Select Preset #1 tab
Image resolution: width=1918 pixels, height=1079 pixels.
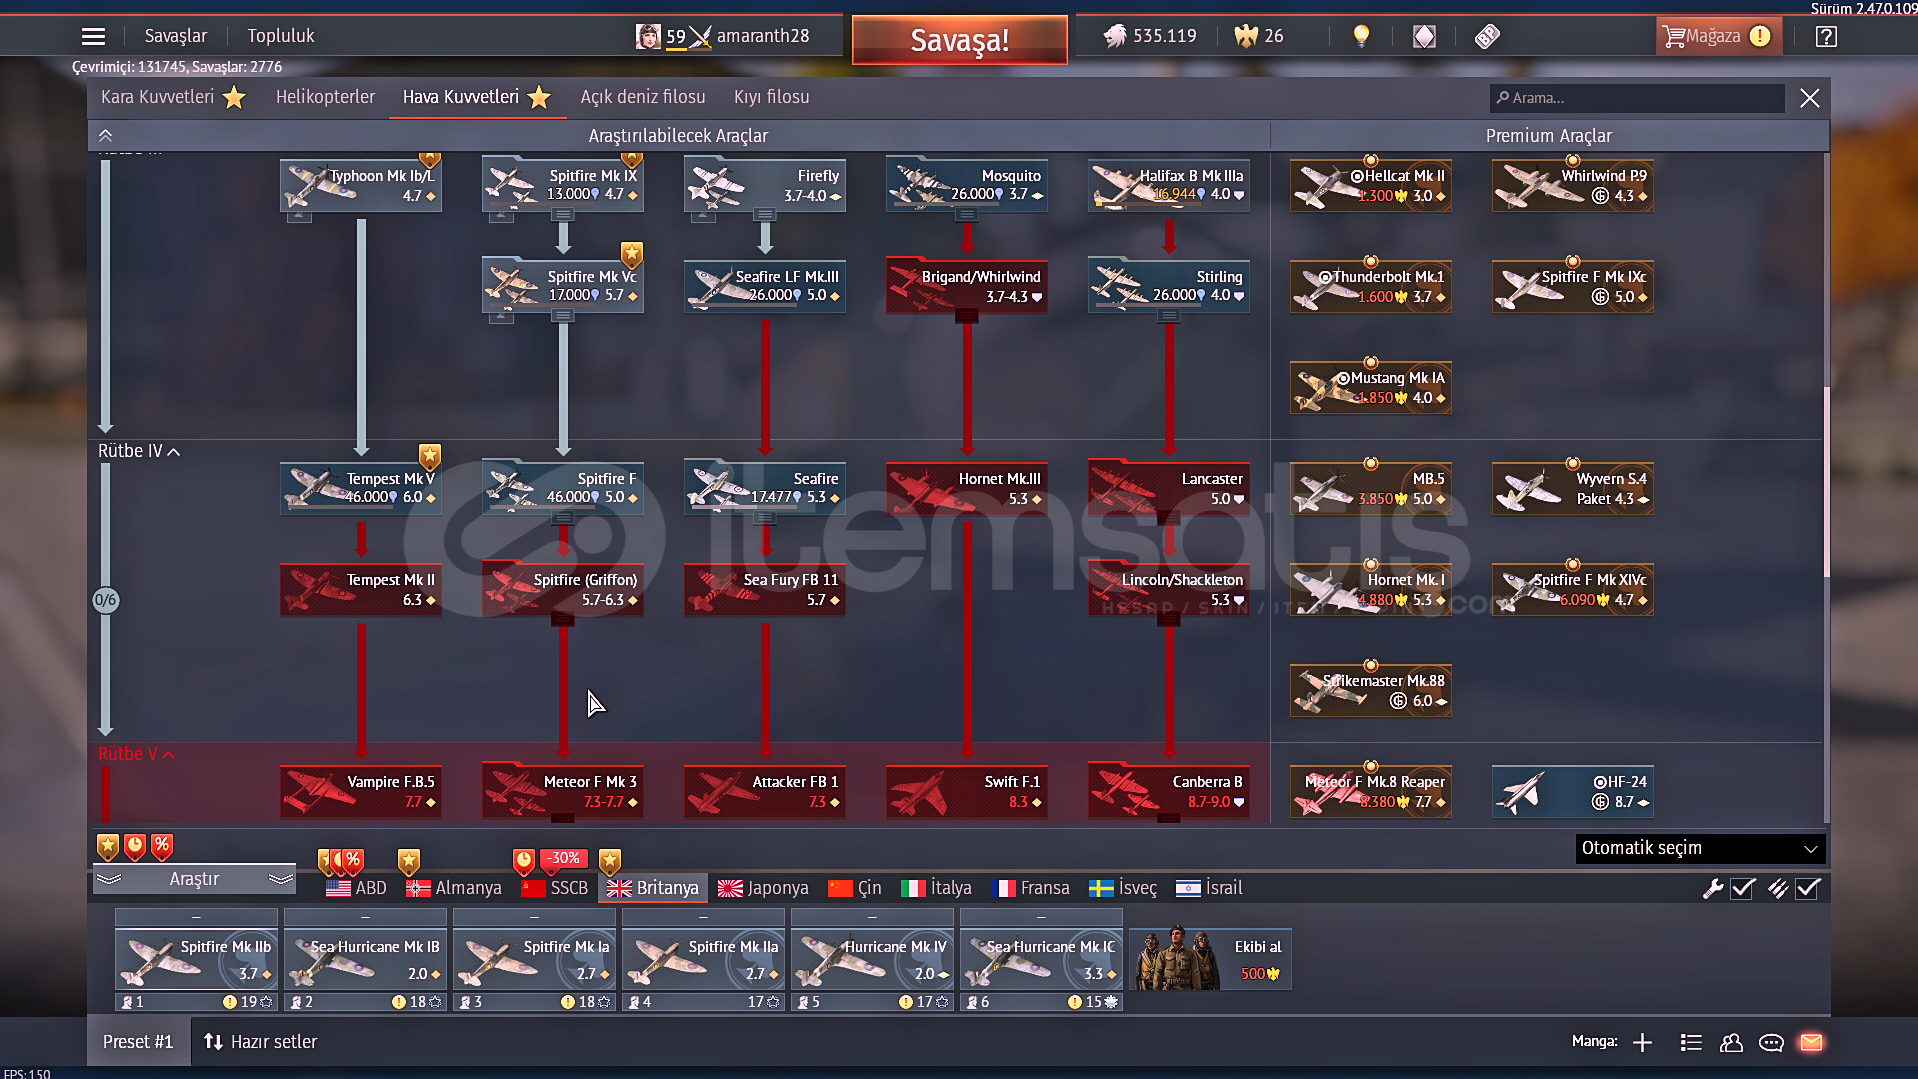coord(138,1042)
